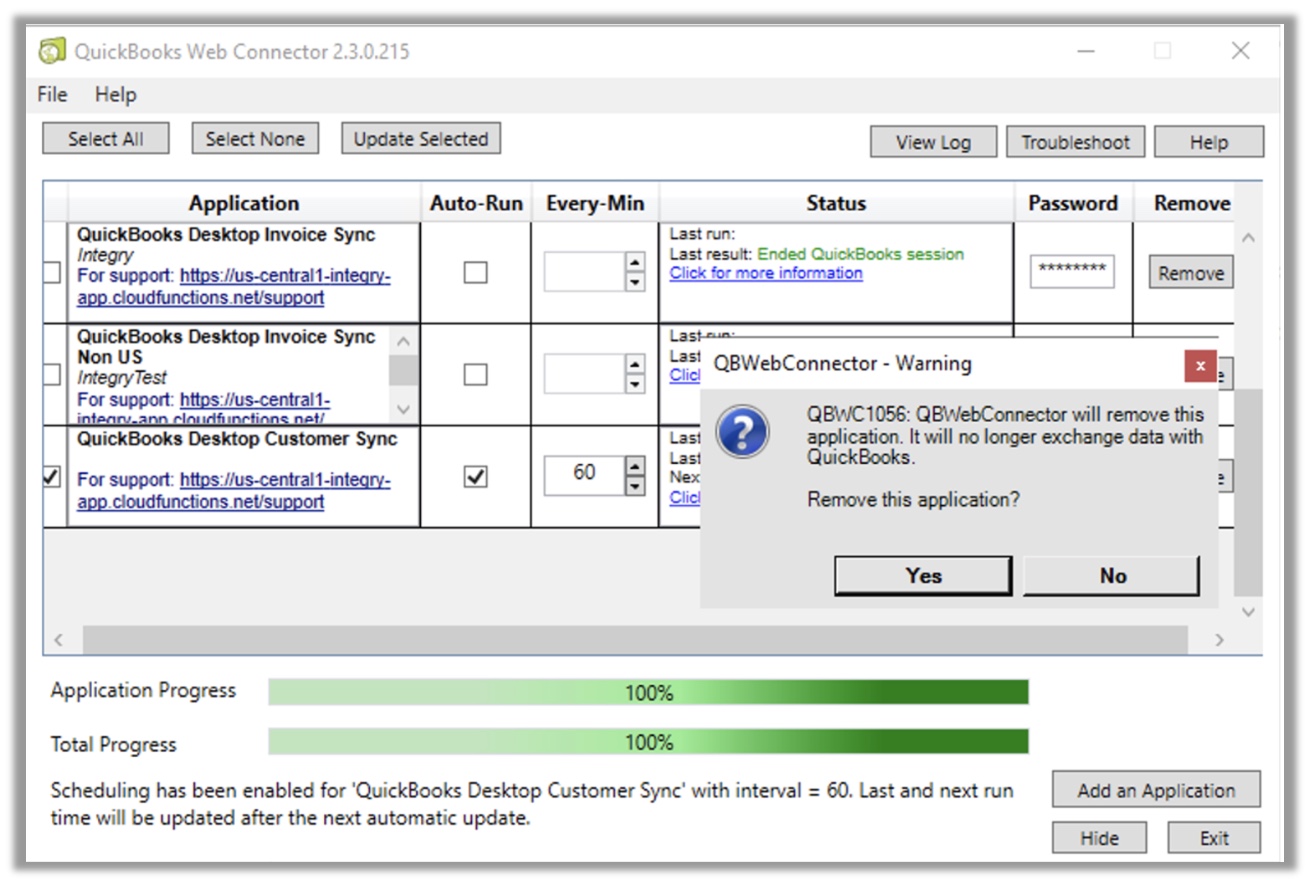Click the Troubleshoot button
The image size is (1310, 882).
(x=1075, y=142)
